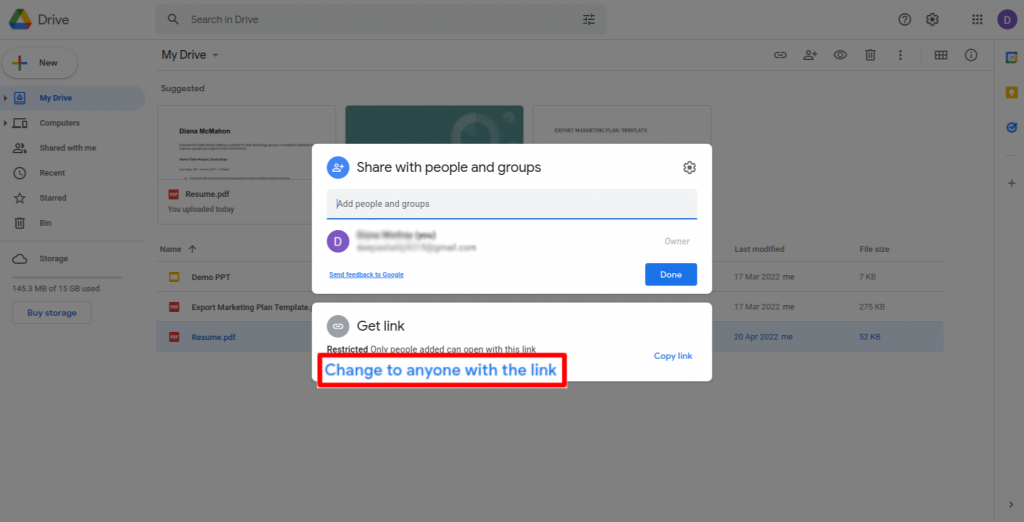Open the Help question mark icon
The width and height of the screenshot is (1024, 522).
(905, 19)
